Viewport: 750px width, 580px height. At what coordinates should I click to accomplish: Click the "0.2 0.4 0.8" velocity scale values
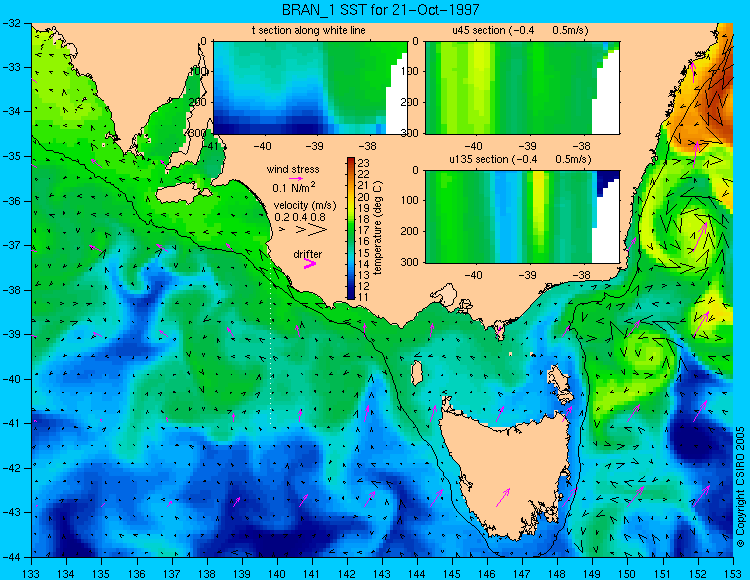(300, 217)
